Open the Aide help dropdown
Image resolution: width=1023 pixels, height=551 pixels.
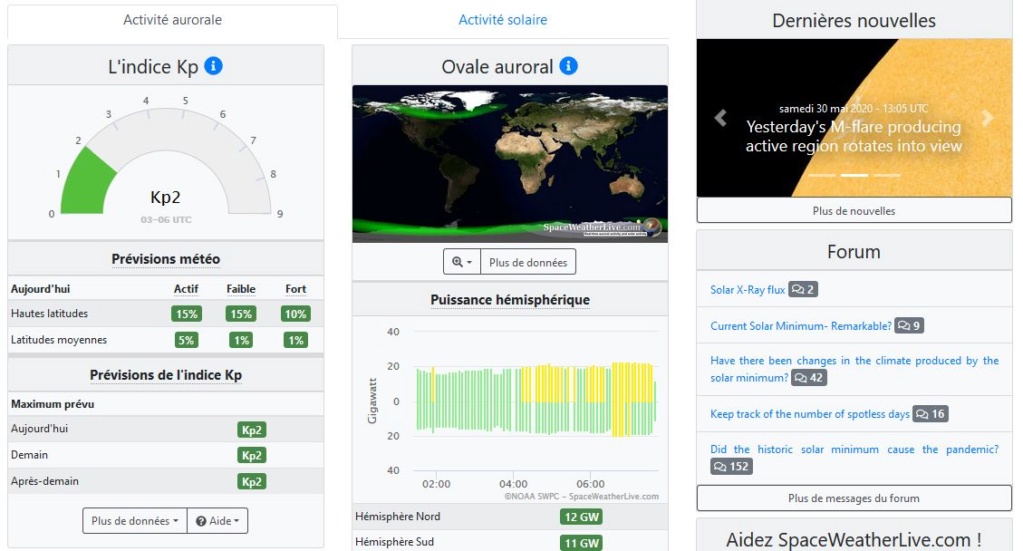point(217,520)
